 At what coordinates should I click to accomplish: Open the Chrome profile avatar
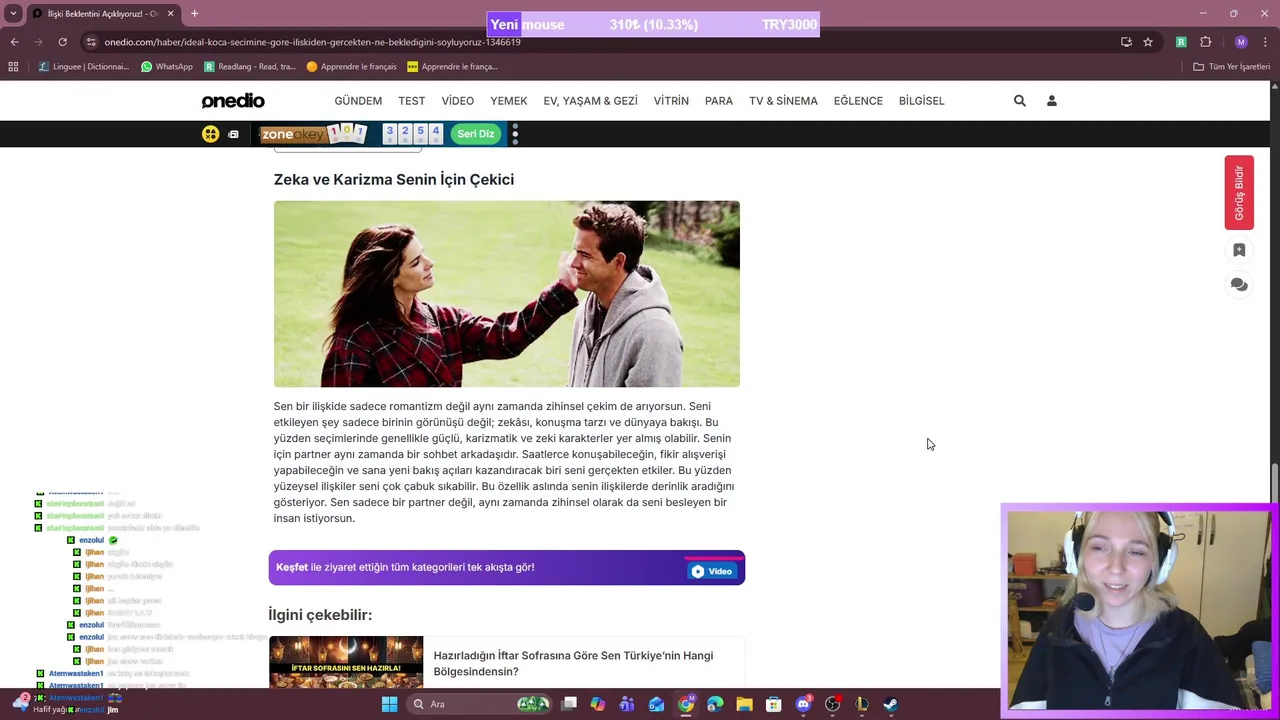point(1241,42)
